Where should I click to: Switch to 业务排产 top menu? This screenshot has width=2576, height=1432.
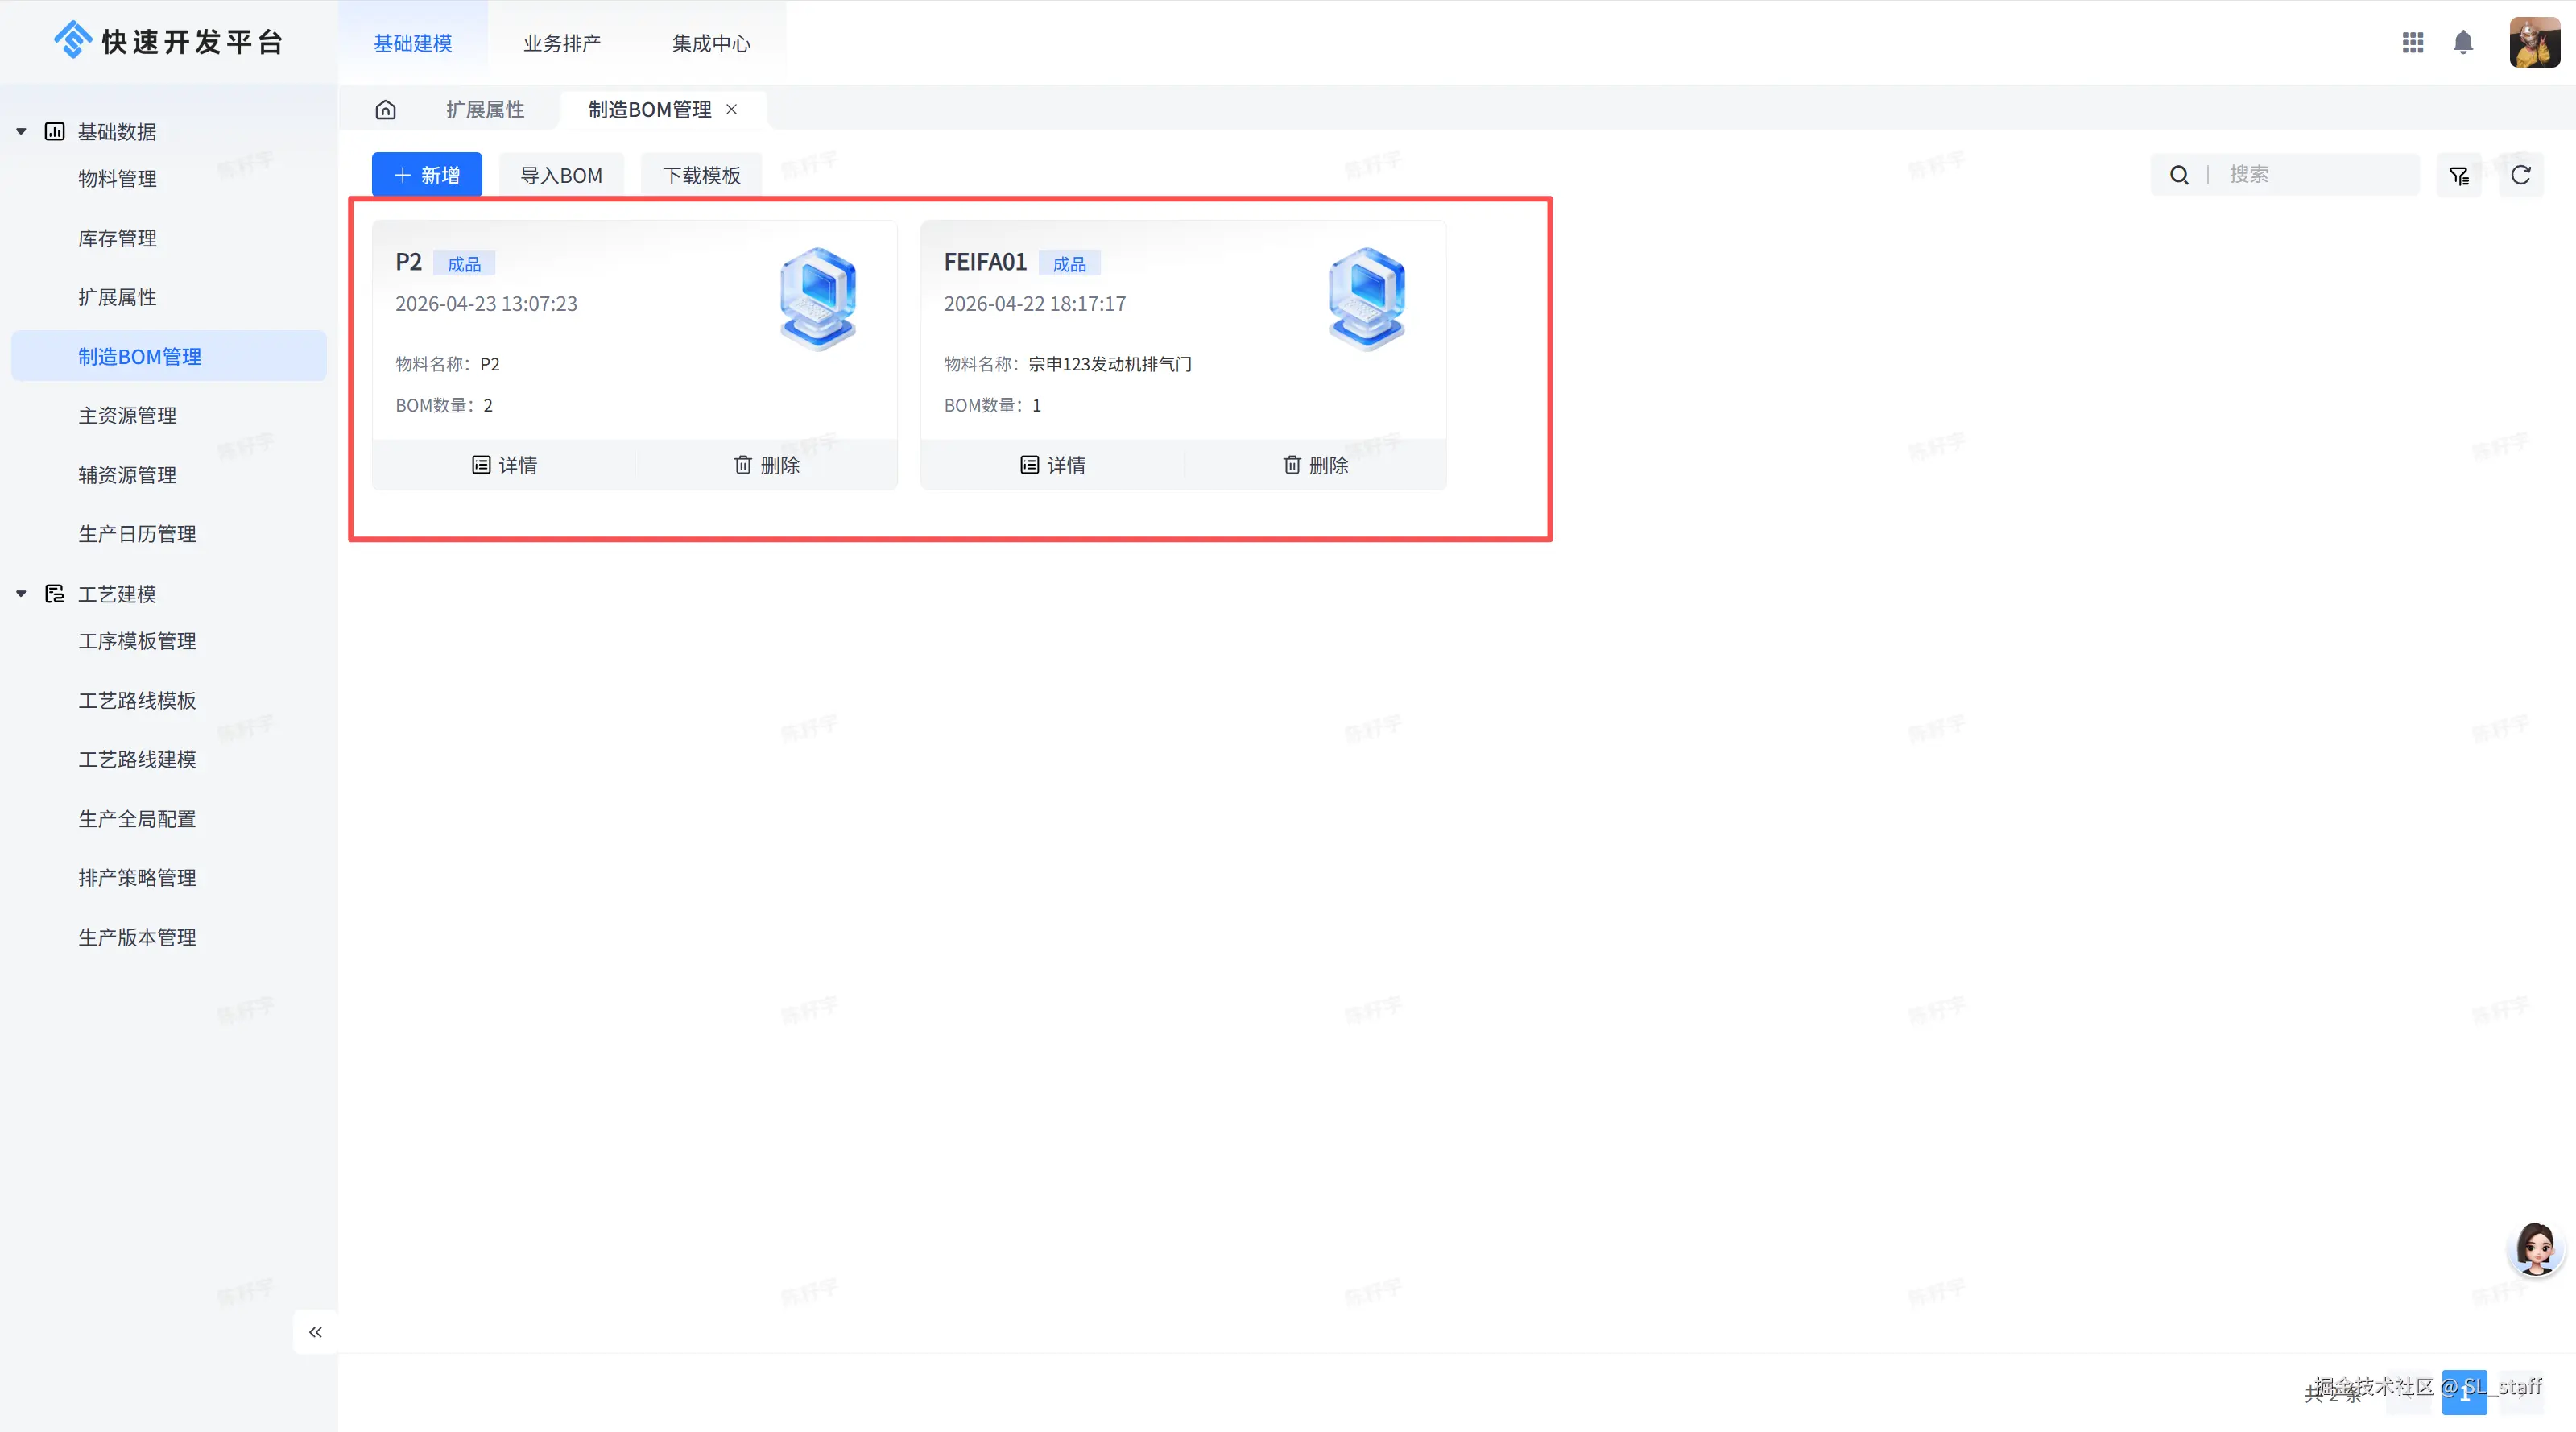(x=562, y=43)
